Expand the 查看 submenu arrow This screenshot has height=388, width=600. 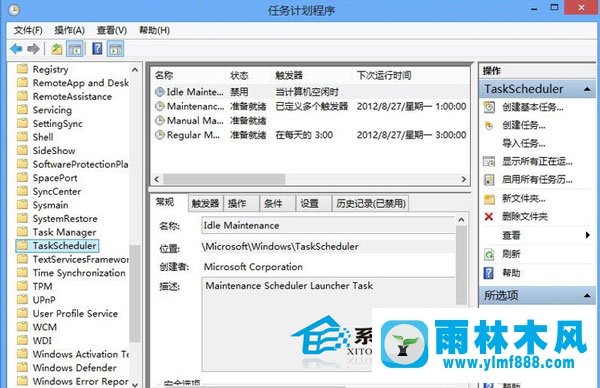coord(588,235)
